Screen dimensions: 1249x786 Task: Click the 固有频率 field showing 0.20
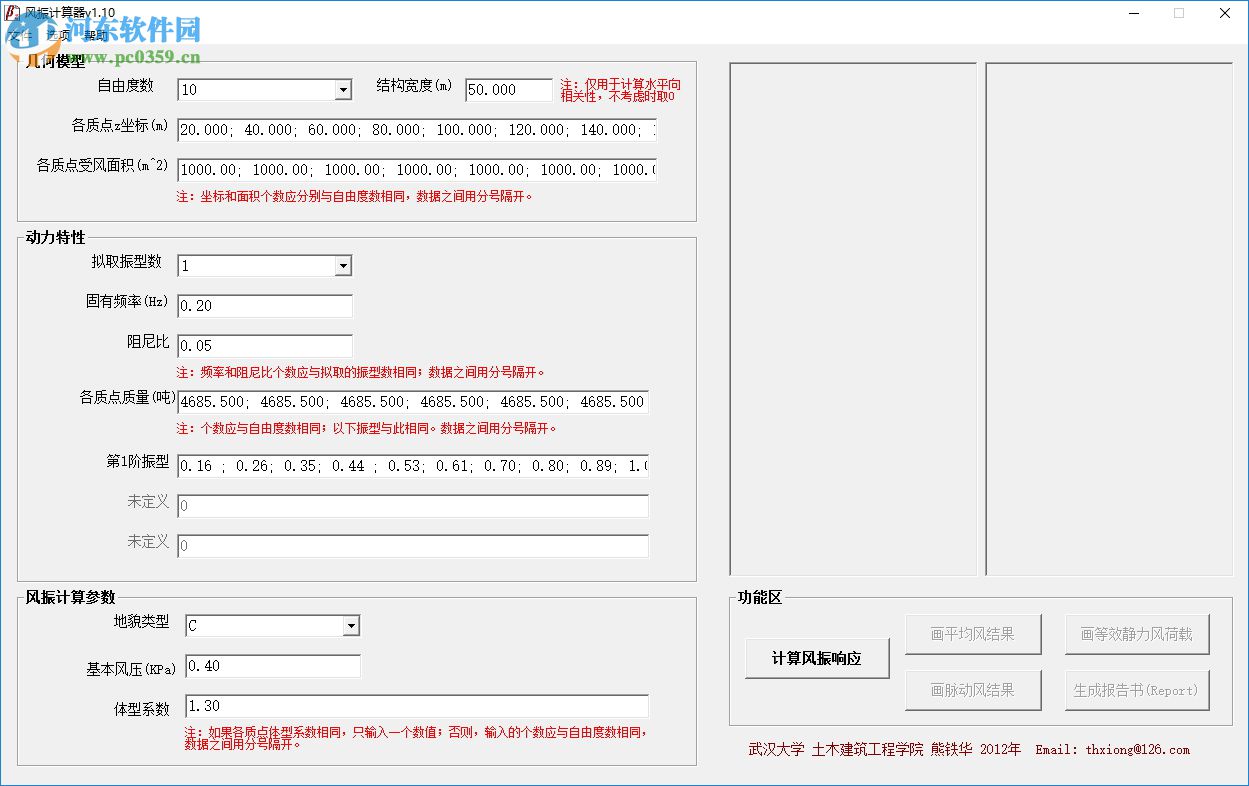point(264,306)
